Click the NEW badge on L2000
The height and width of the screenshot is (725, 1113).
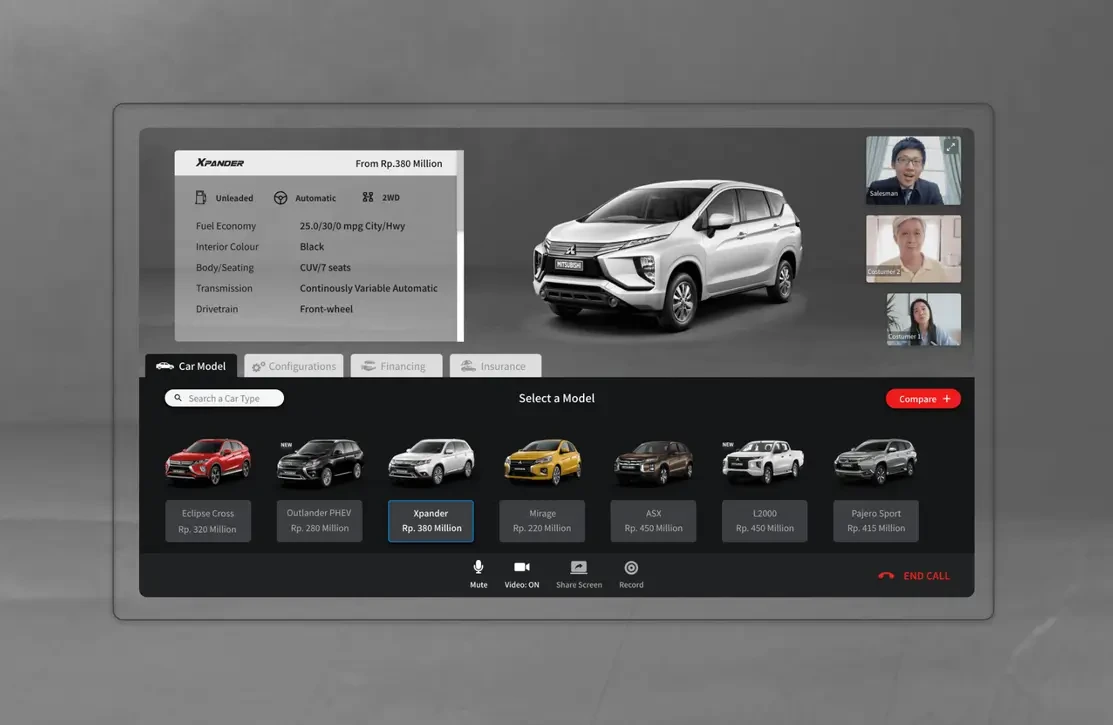pos(728,445)
